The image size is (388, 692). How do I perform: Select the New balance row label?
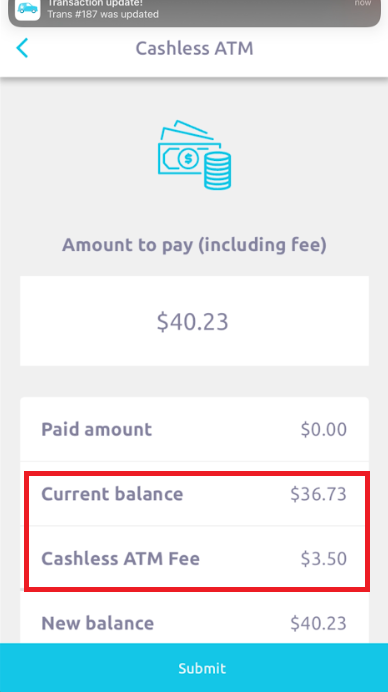98,623
